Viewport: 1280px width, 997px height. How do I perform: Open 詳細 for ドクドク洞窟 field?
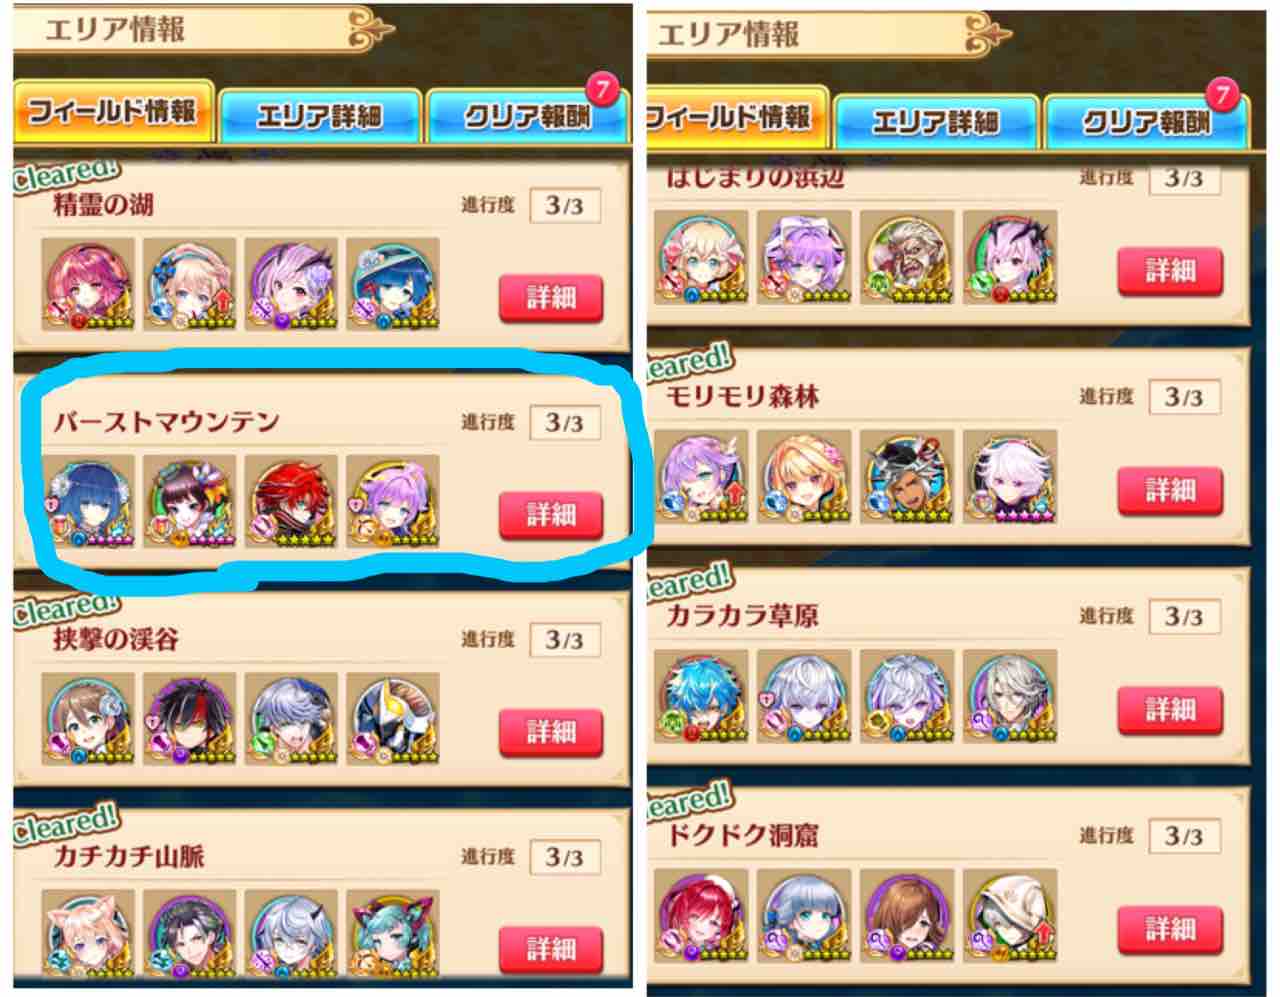coord(1170,928)
